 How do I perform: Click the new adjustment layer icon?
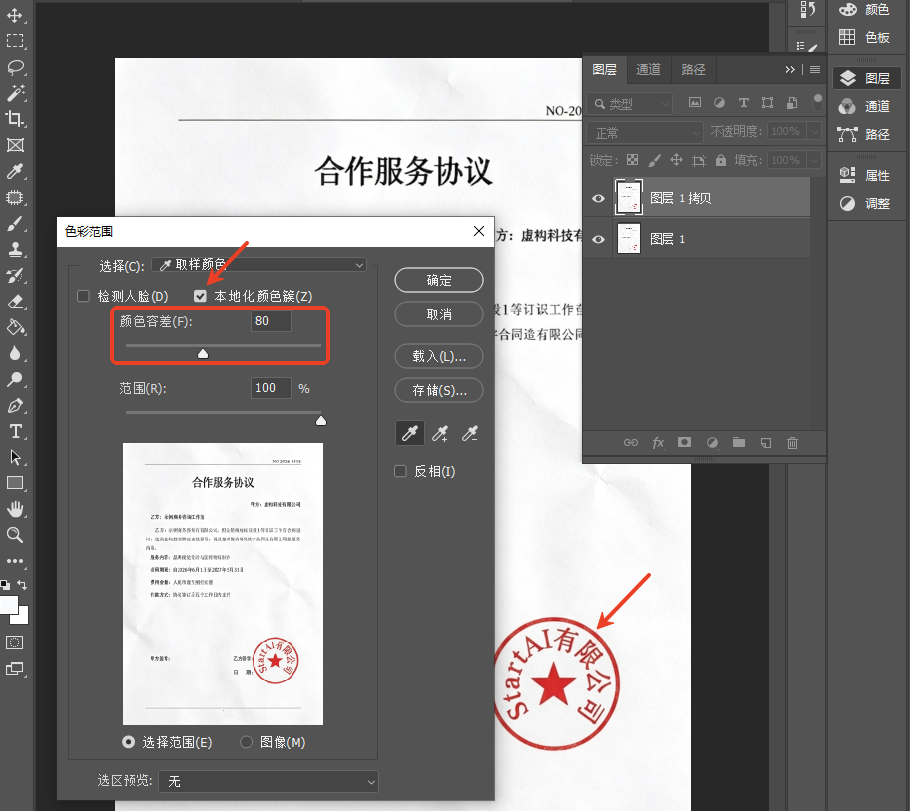tap(712, 443)
